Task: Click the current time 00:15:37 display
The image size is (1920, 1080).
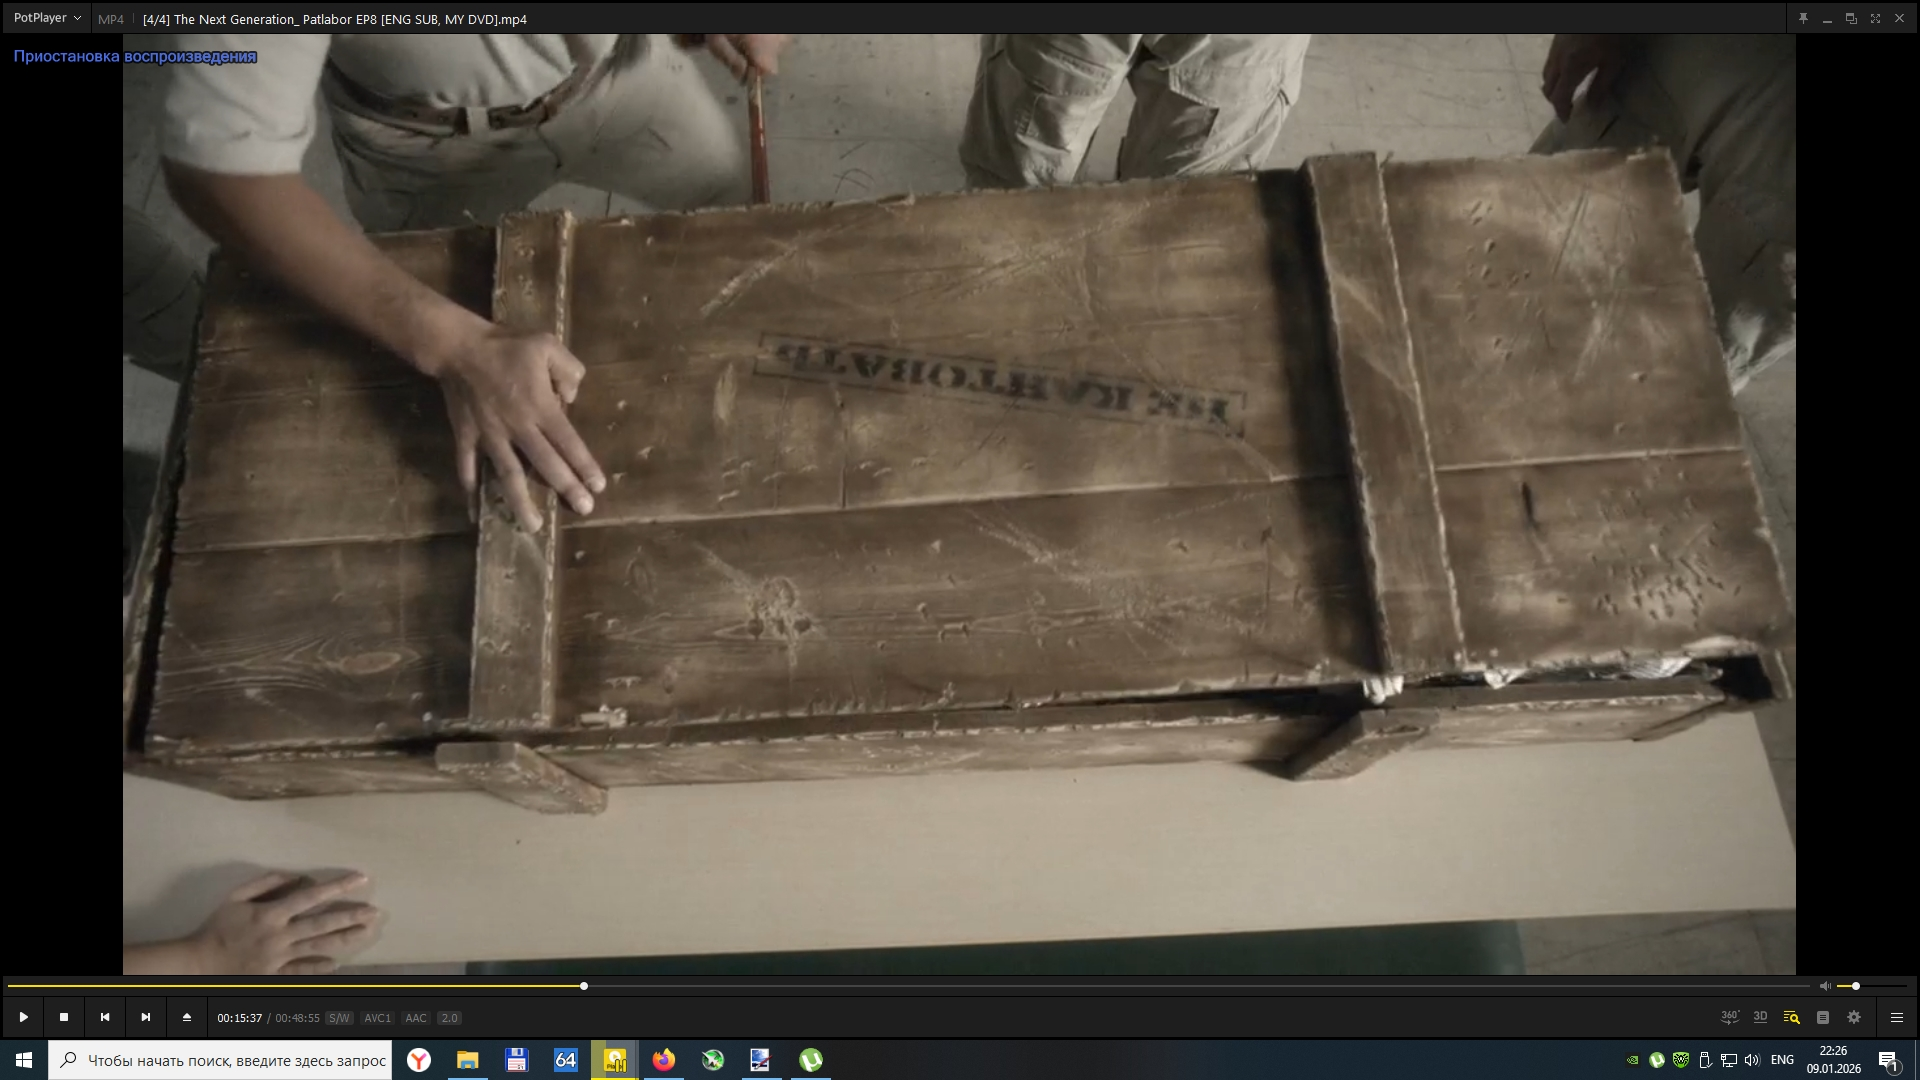Action: coord(240,1018)
